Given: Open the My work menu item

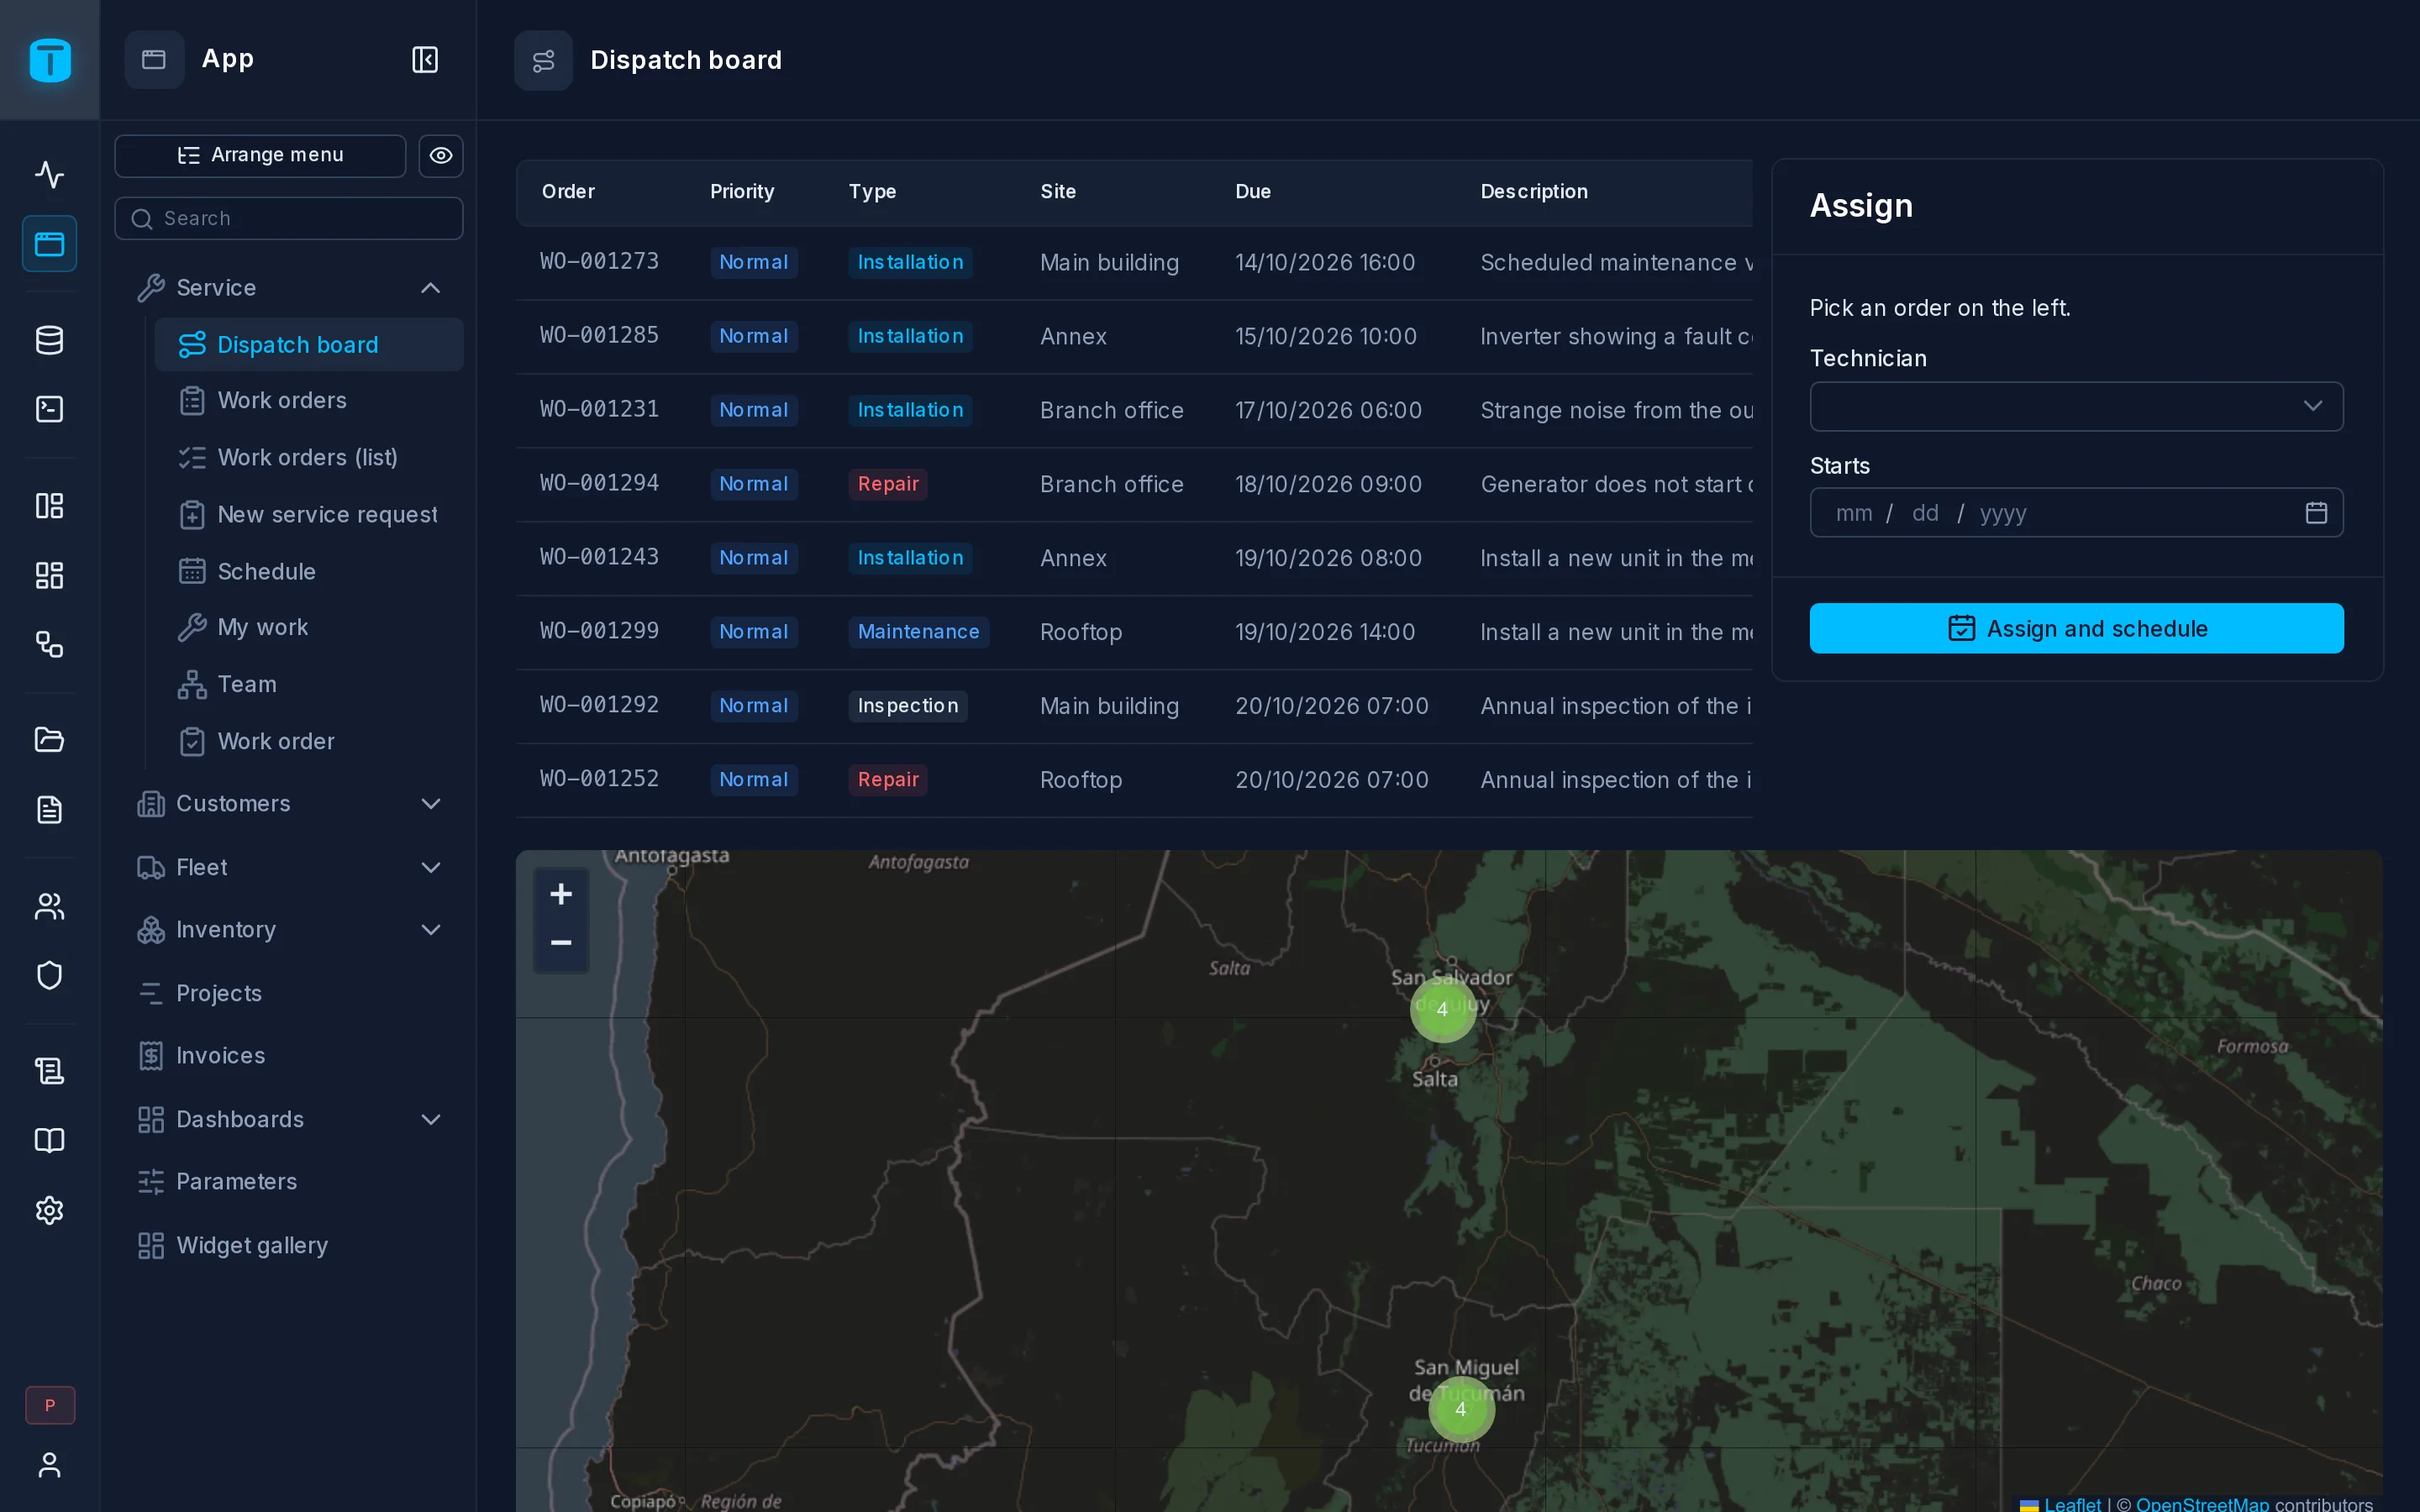Looking at the screenshot, I should (308, 627).
